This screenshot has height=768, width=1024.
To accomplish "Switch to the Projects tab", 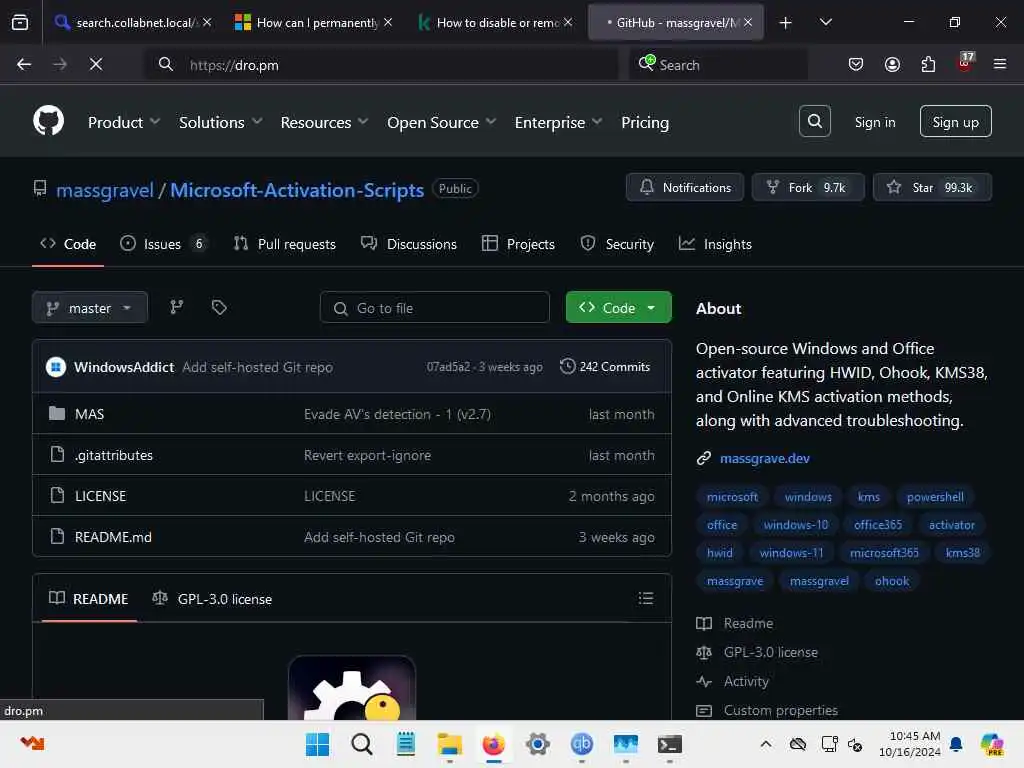I will [519, 244].
